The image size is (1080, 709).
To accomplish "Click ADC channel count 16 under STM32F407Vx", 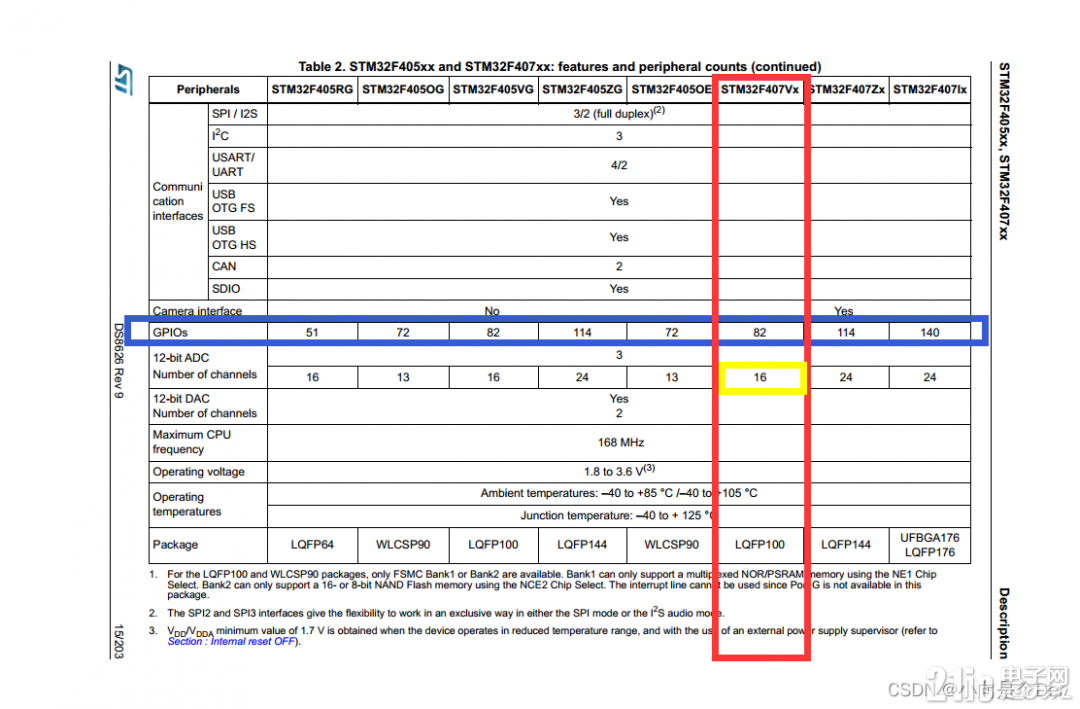I will tap(760, 378).
